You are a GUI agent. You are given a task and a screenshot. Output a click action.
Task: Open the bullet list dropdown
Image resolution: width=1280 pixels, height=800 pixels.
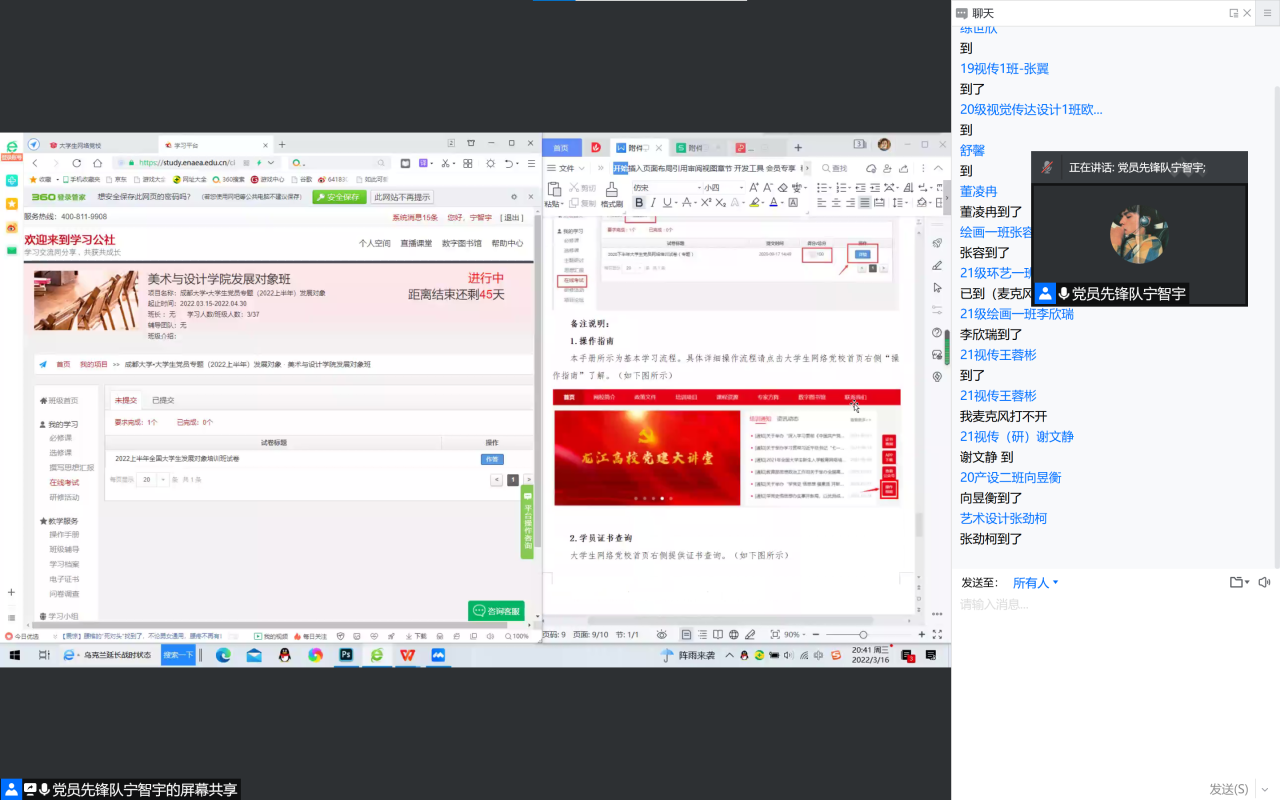click(x=830, y=187)
